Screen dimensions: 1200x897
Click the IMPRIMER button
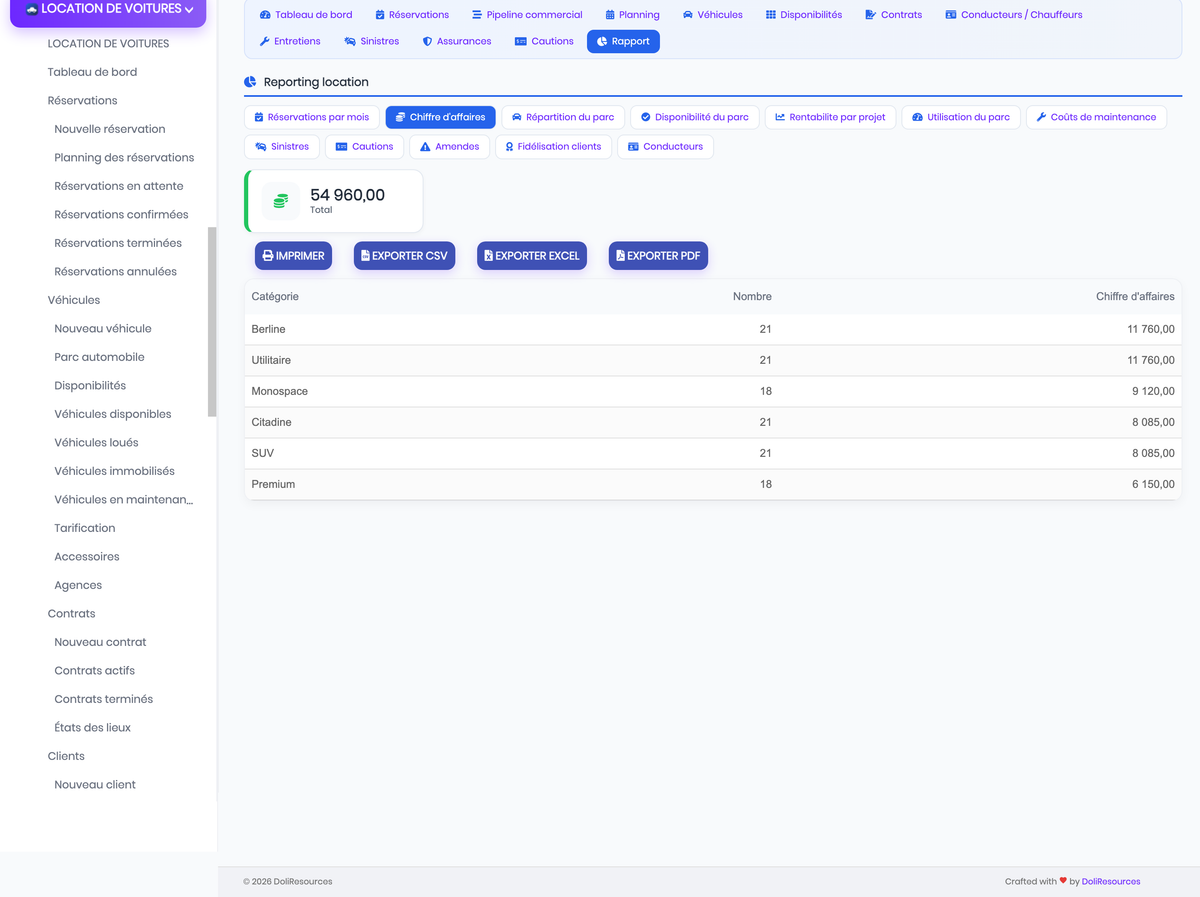coord(293,256)
